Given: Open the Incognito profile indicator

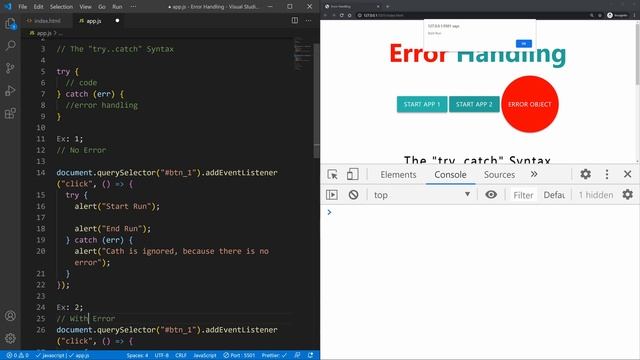Looking at the screenshot, I should tap(617, 15).
